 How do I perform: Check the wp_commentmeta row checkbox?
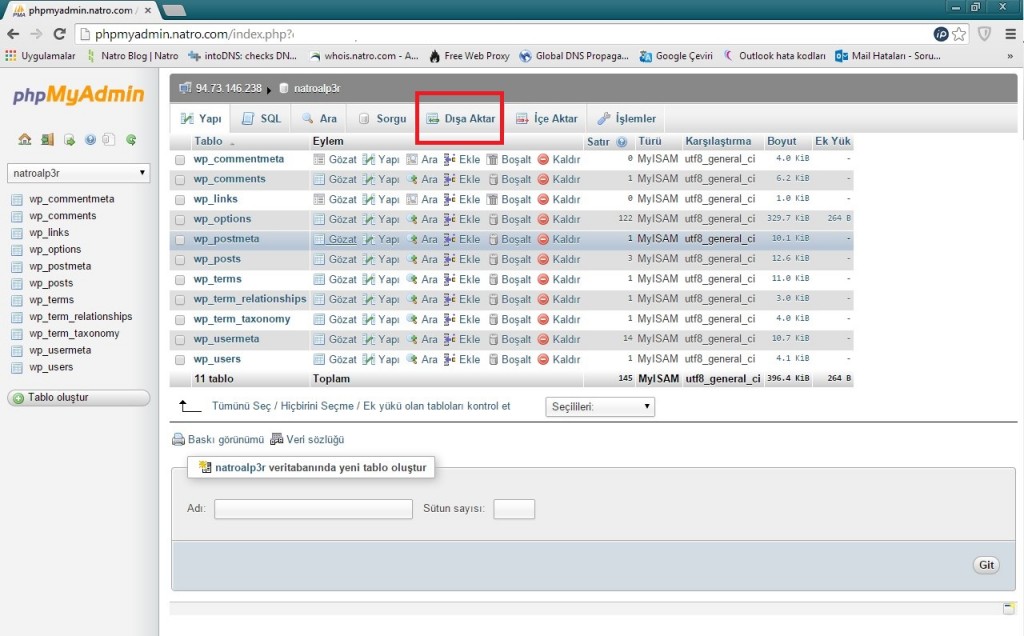tap(180, 160)
